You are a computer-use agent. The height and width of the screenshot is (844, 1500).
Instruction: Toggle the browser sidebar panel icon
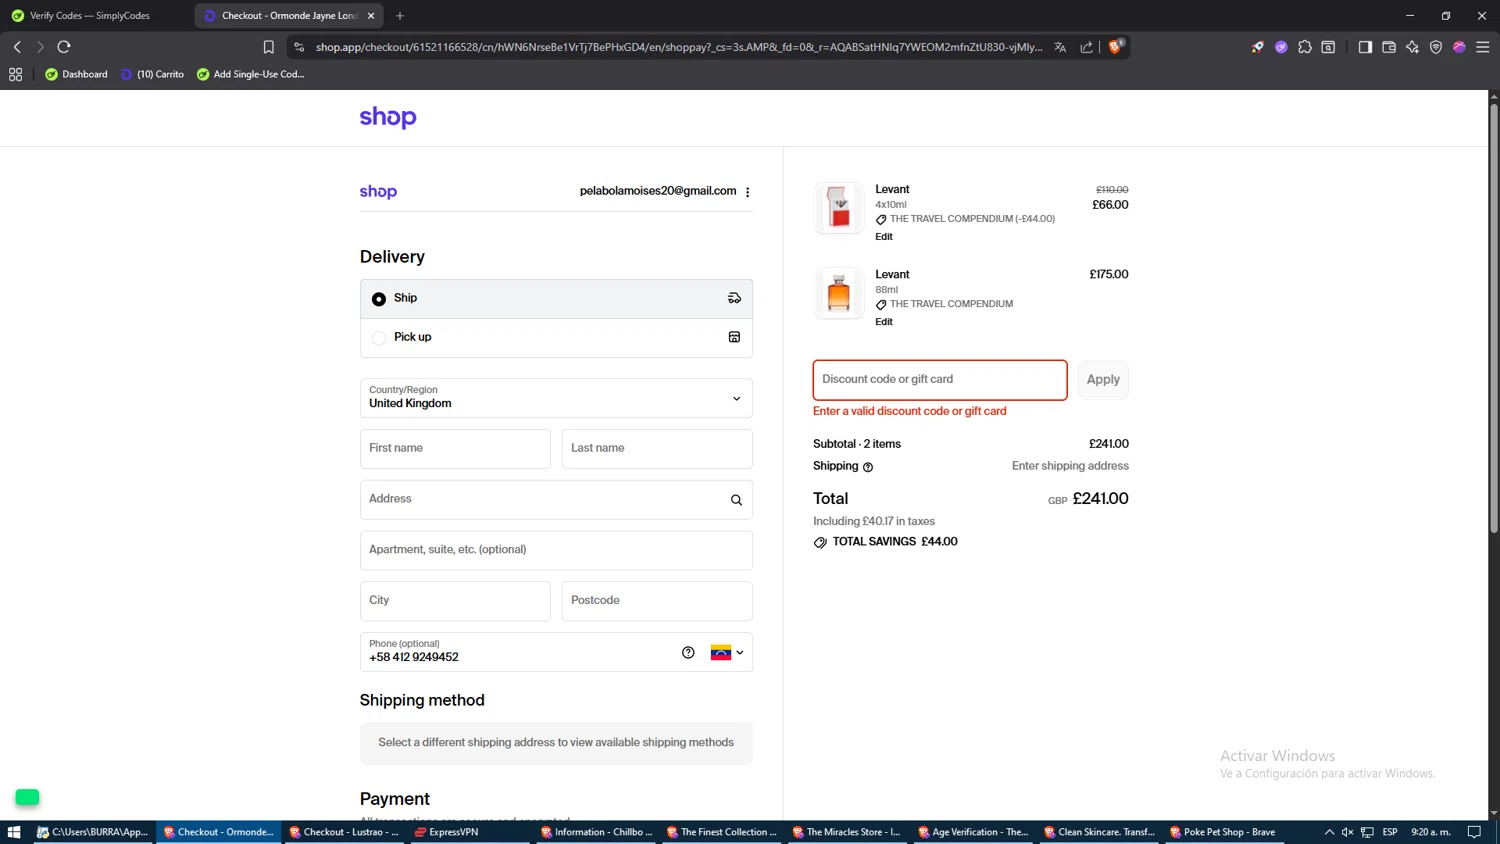click(1365, 47)
